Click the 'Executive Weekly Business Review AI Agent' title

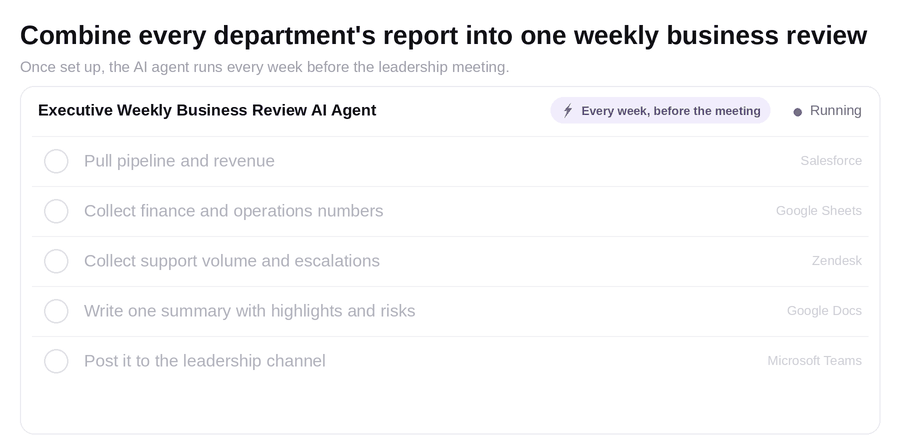point(207,110)
